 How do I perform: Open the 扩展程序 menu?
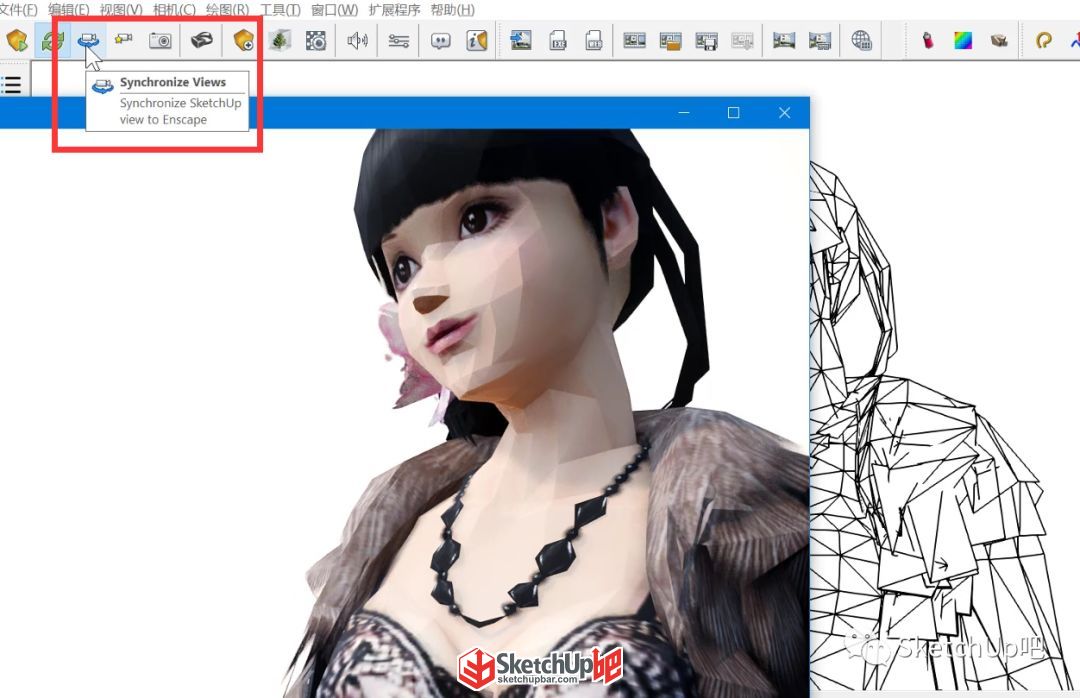coord(394,10)
